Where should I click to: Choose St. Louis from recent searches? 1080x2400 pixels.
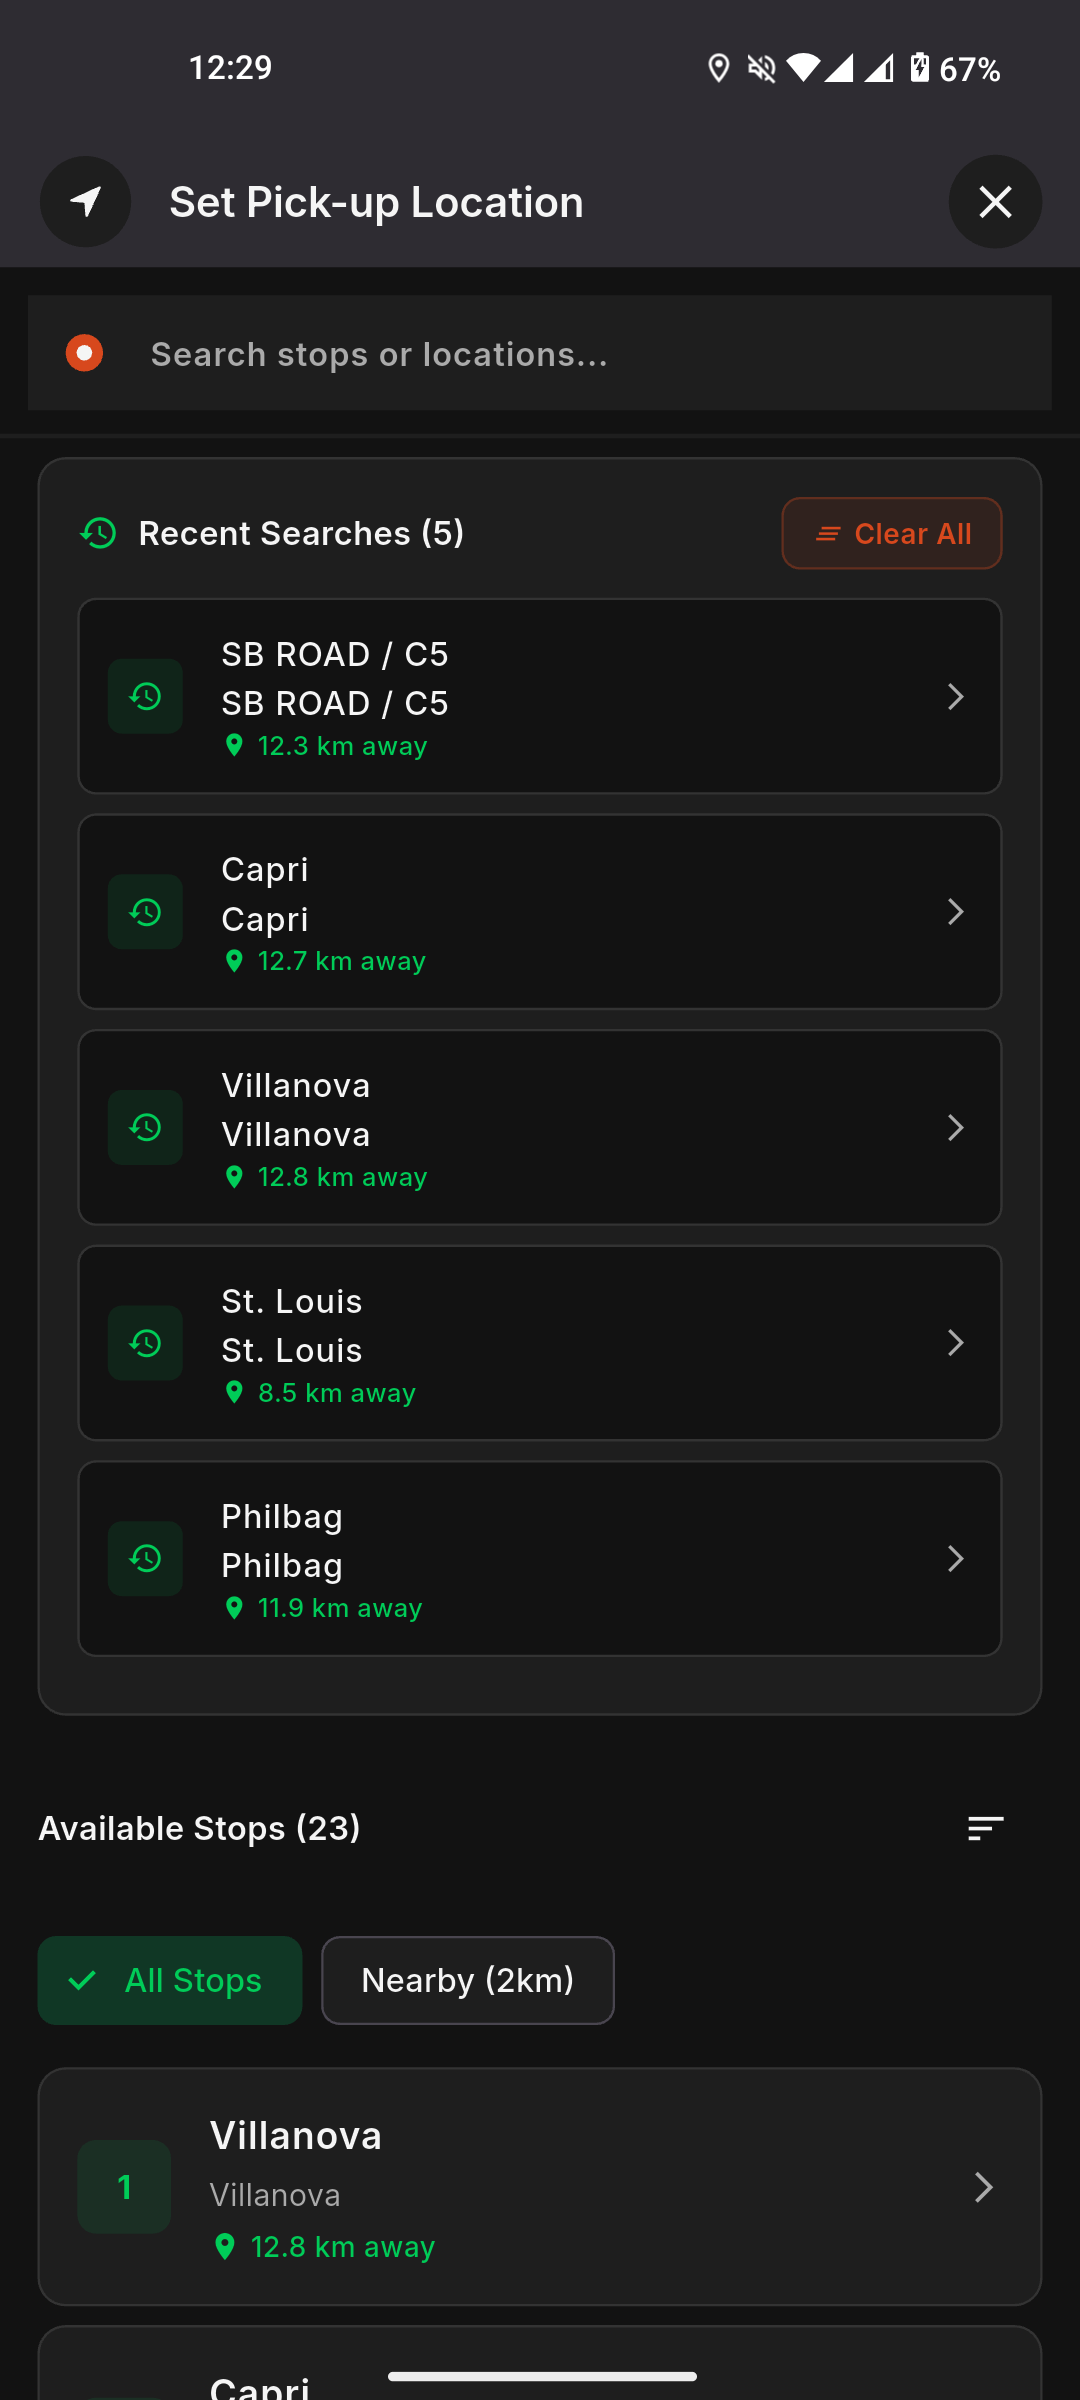(x=540, y=1343)
